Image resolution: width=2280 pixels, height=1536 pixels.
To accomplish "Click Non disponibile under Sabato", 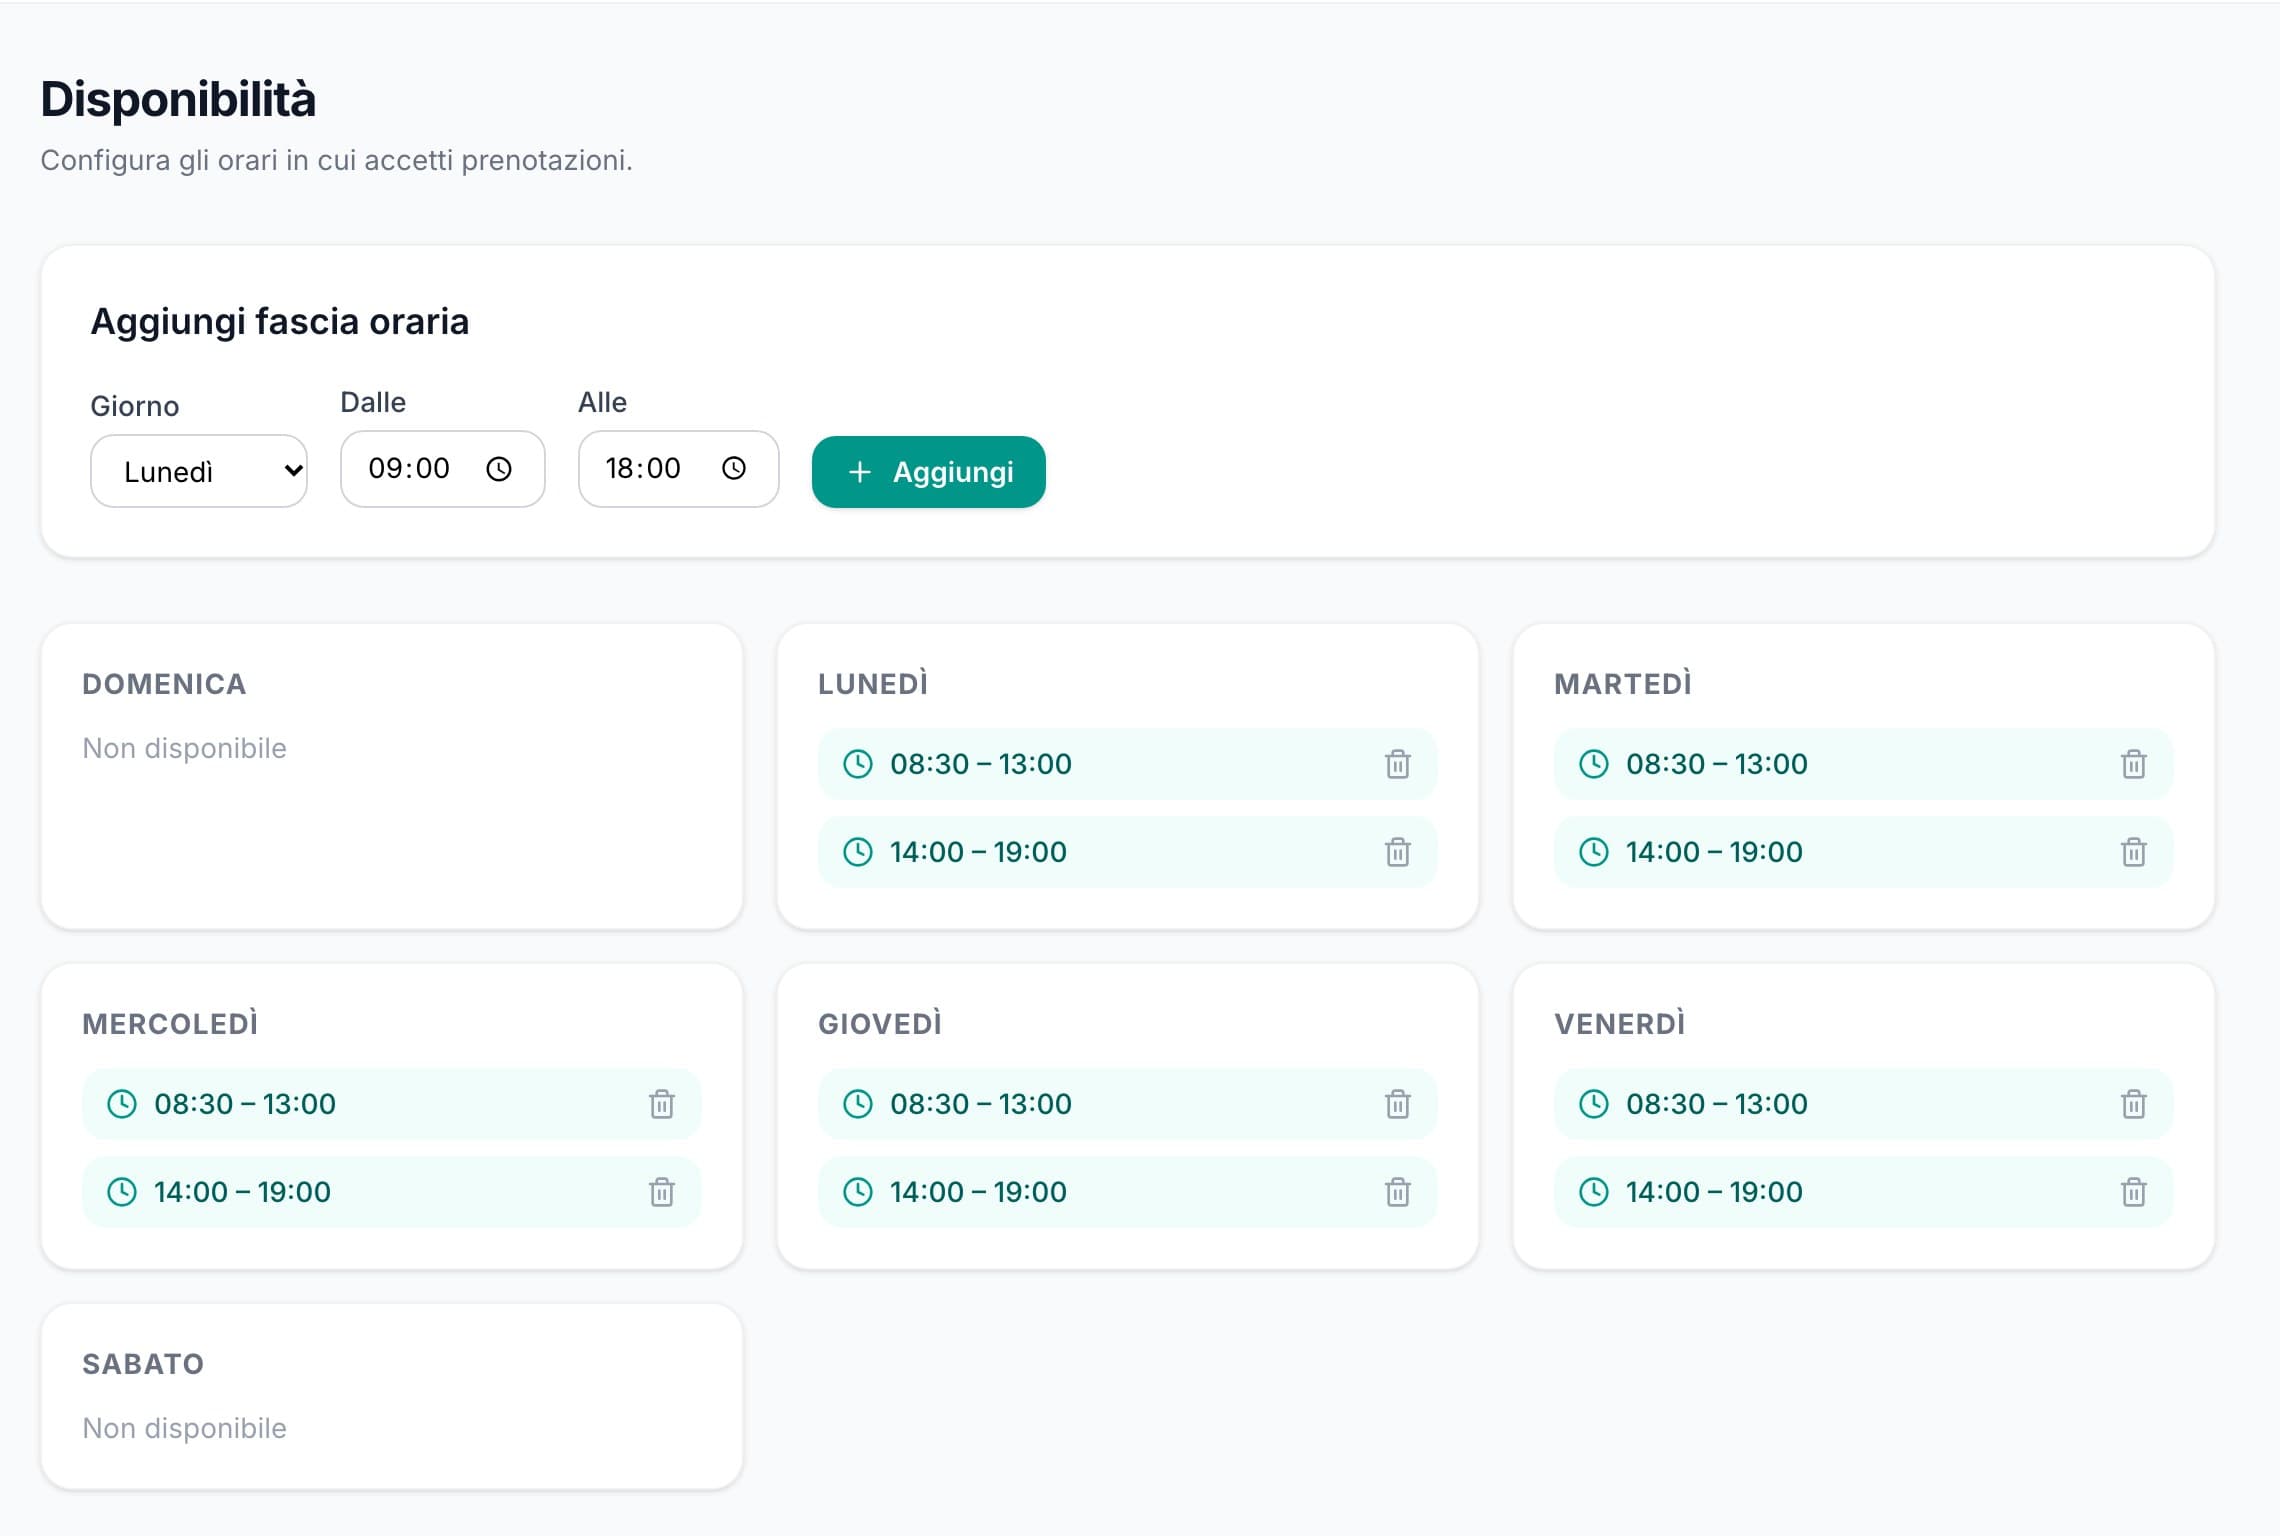I will click(x=184, y=1428).
